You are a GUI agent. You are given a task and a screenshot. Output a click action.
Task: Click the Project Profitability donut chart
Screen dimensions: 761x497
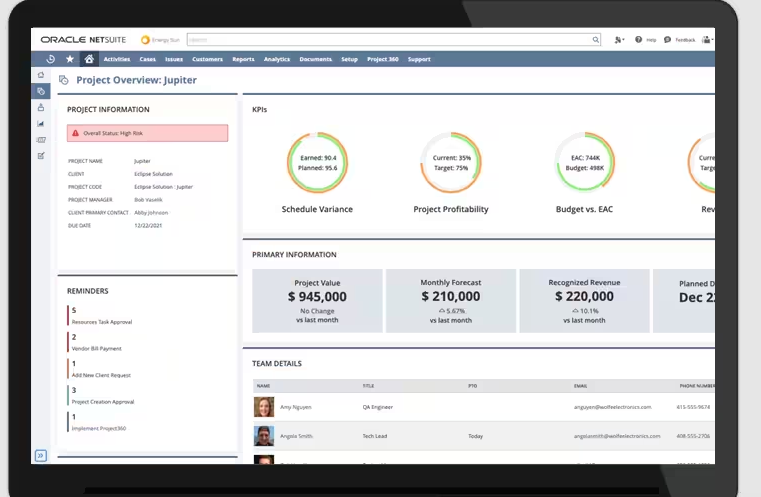pyautogui.click(x=451, y=163)
